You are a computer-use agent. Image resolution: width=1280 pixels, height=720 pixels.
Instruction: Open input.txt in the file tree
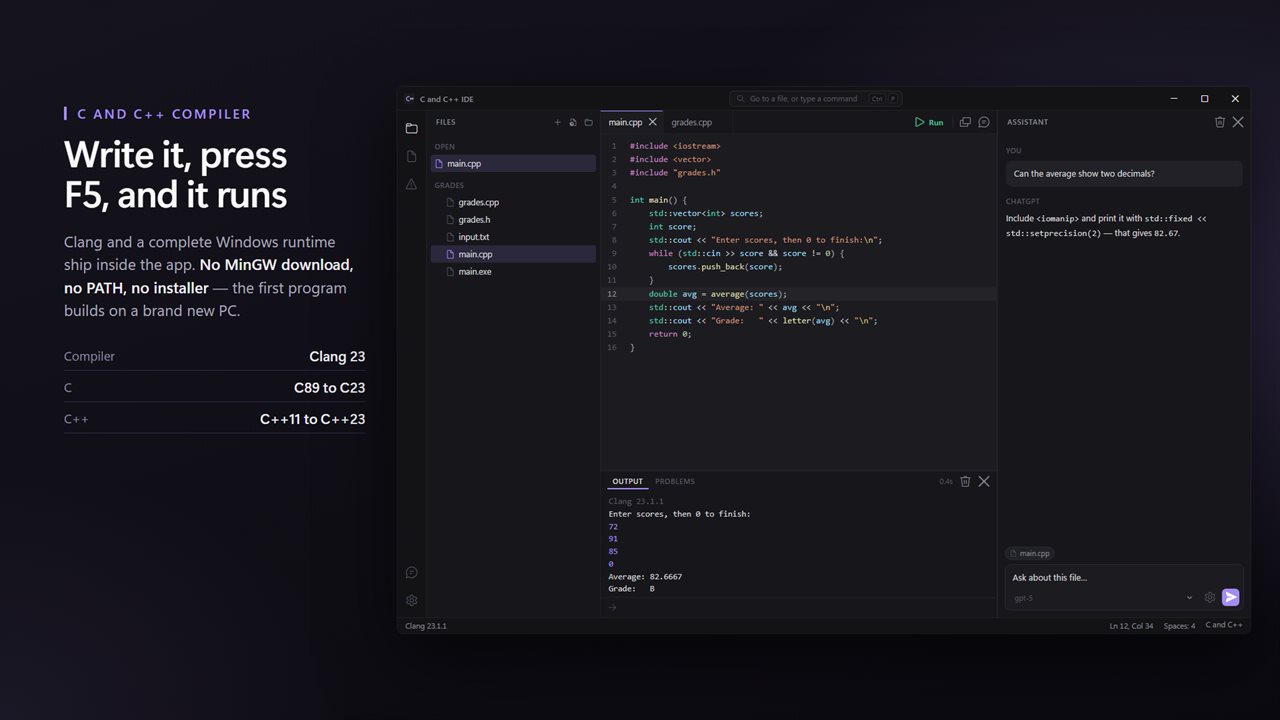[x=513, y=237]
